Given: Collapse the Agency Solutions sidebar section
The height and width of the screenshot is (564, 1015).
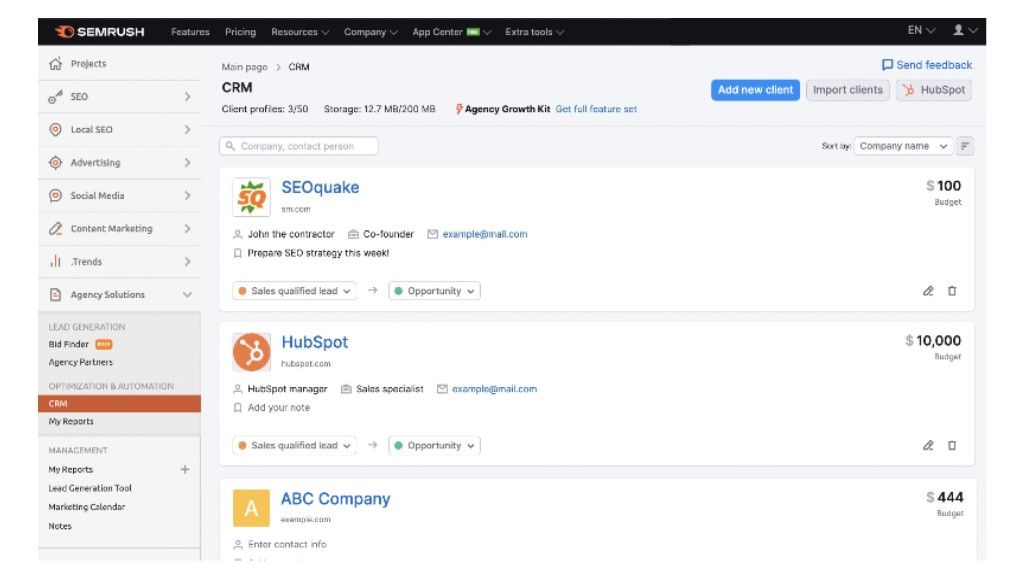Looking at the screenshot, I should (x=187, y=295).
